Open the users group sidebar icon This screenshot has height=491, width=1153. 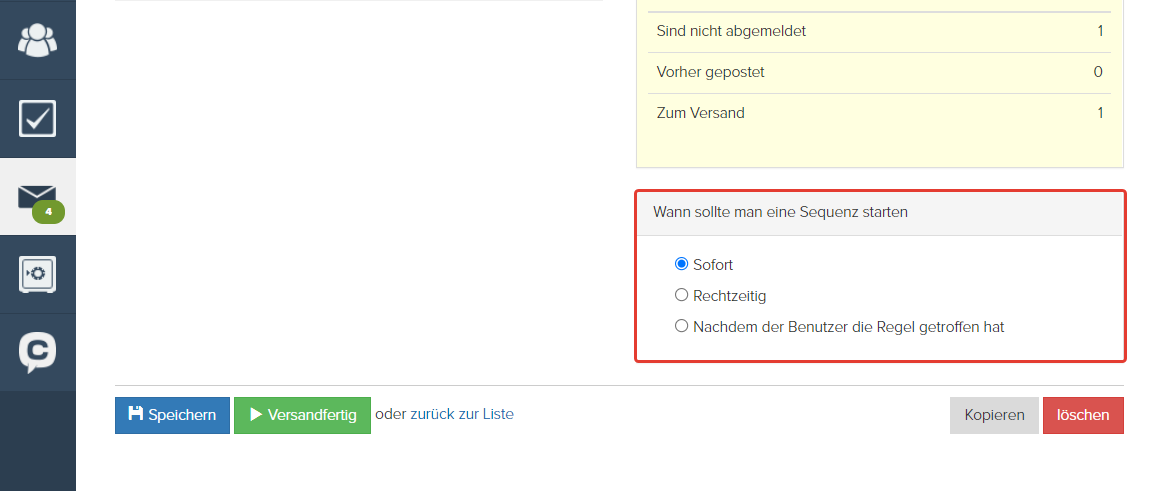coord(38,40)
